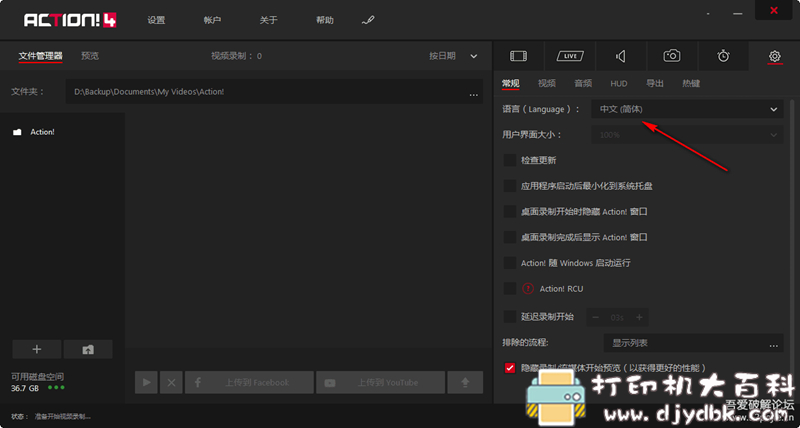The height and width of the screenshot is (428, 800).
Task: Click the settings panel vertical scrollbar
Action: tap(792, 230)
